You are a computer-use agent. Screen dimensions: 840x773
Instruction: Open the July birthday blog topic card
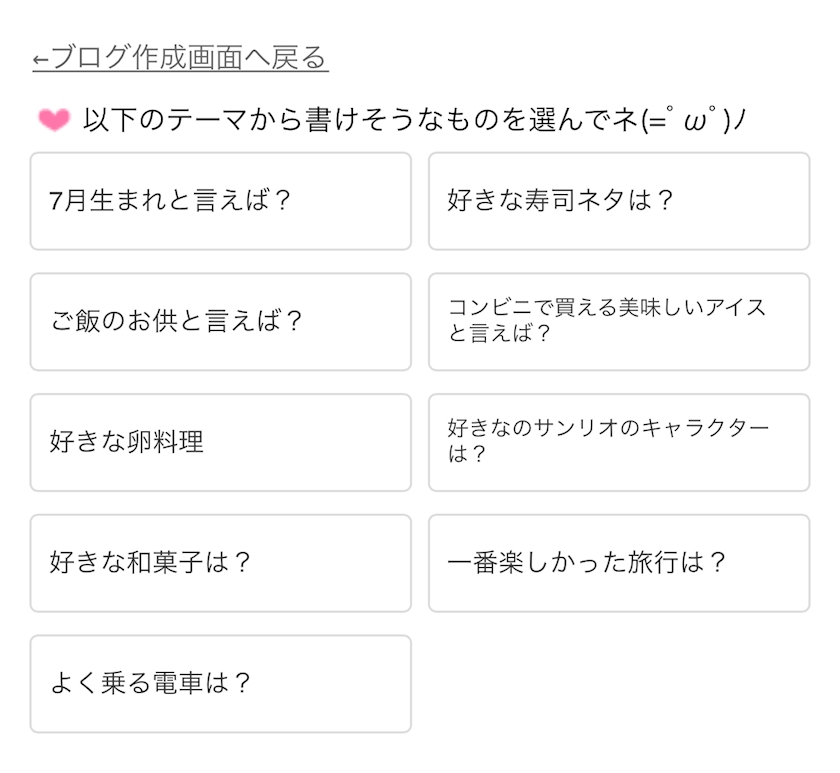coord(220,201)
